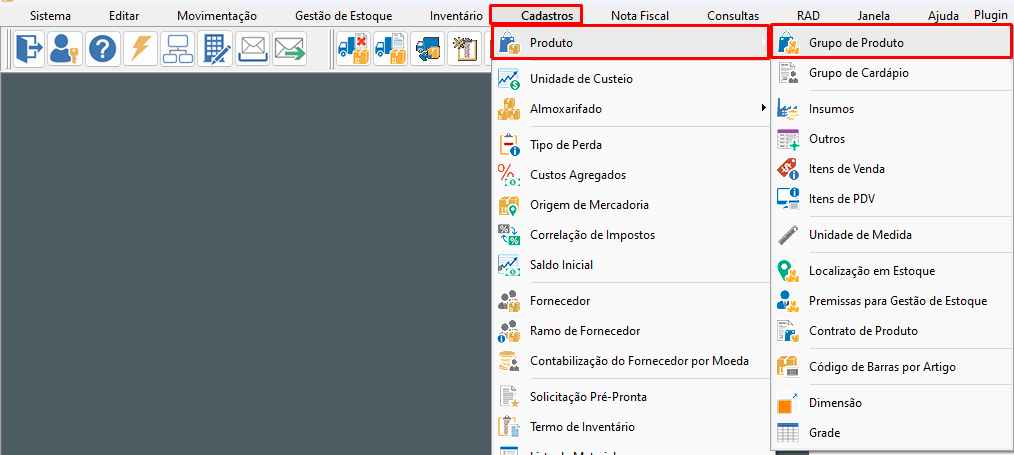The image size is (1014, 455).
Task: Click the envelope inbox toolbar icon
Action: tap(252, 49)
